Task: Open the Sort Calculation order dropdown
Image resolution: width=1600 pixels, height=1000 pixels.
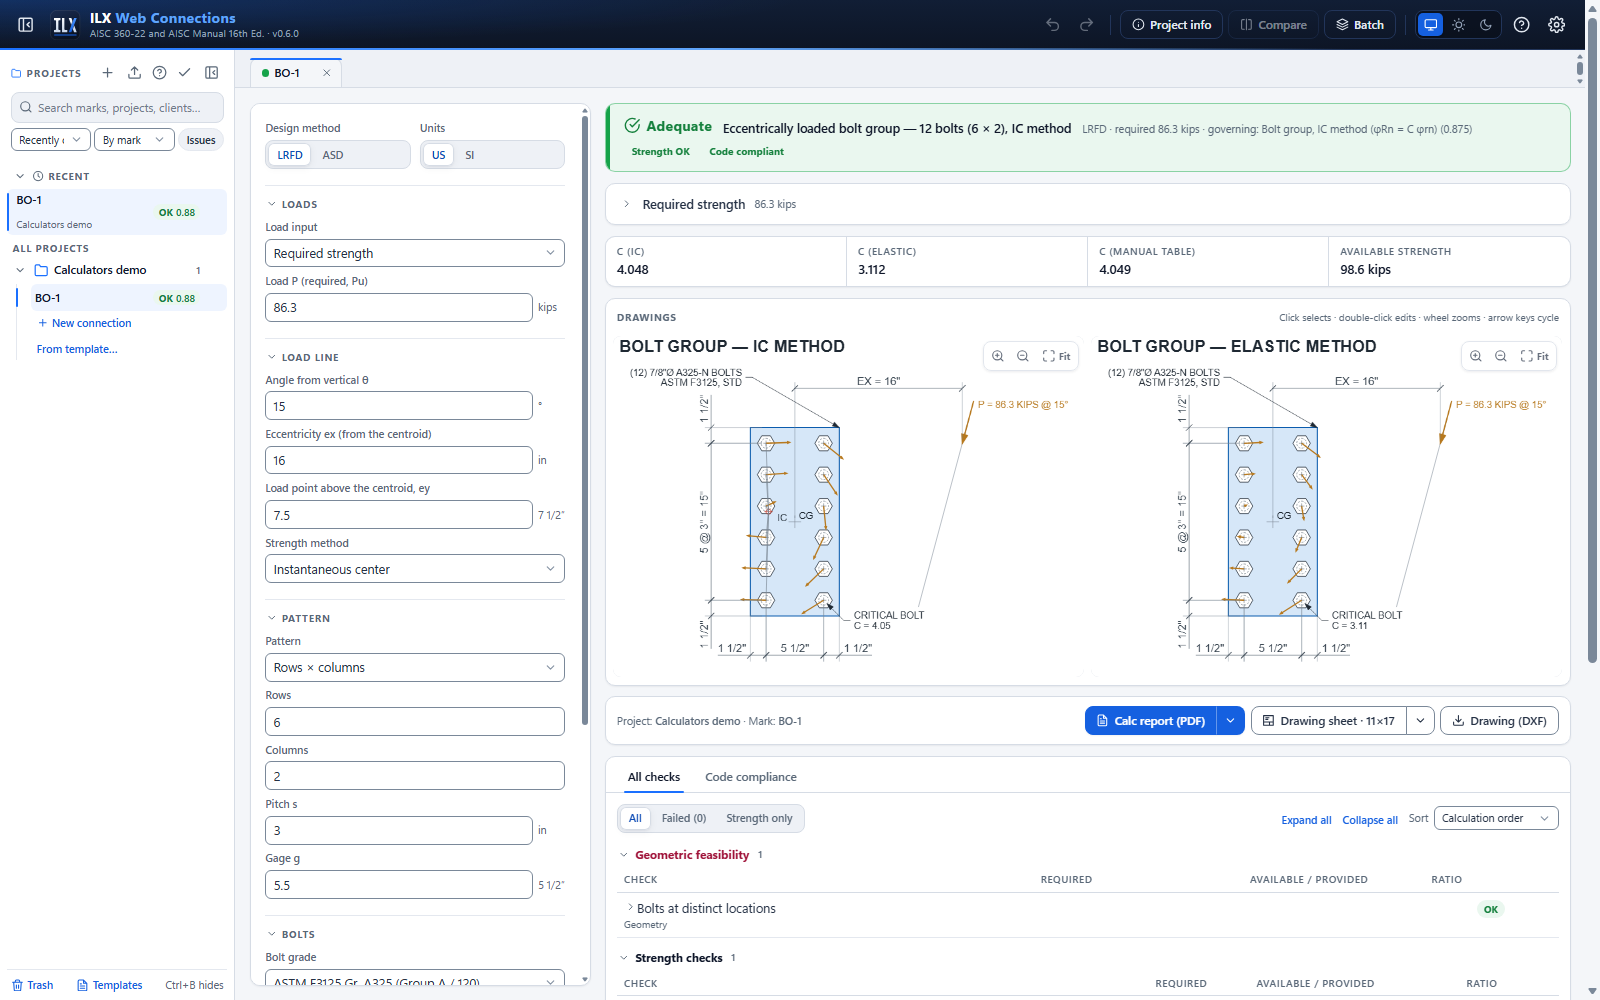Action: point(1496,818)
